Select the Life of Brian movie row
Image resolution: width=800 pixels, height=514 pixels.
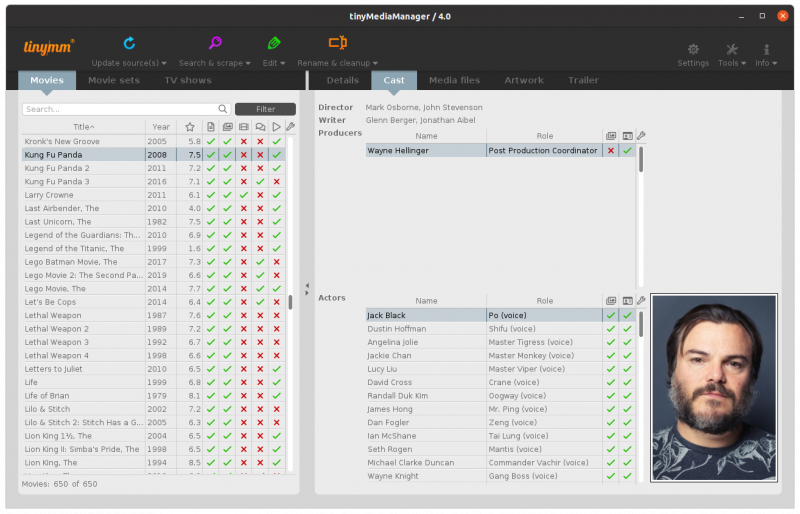[x=153, y=396]
